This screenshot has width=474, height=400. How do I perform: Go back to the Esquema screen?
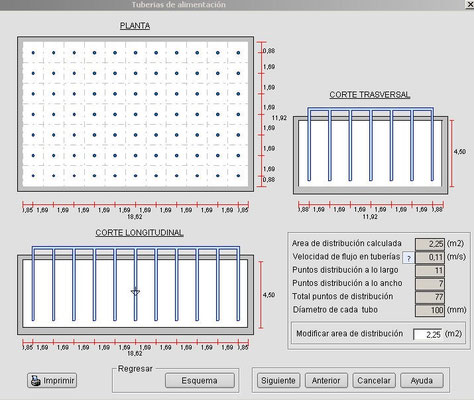coord(200,380)
